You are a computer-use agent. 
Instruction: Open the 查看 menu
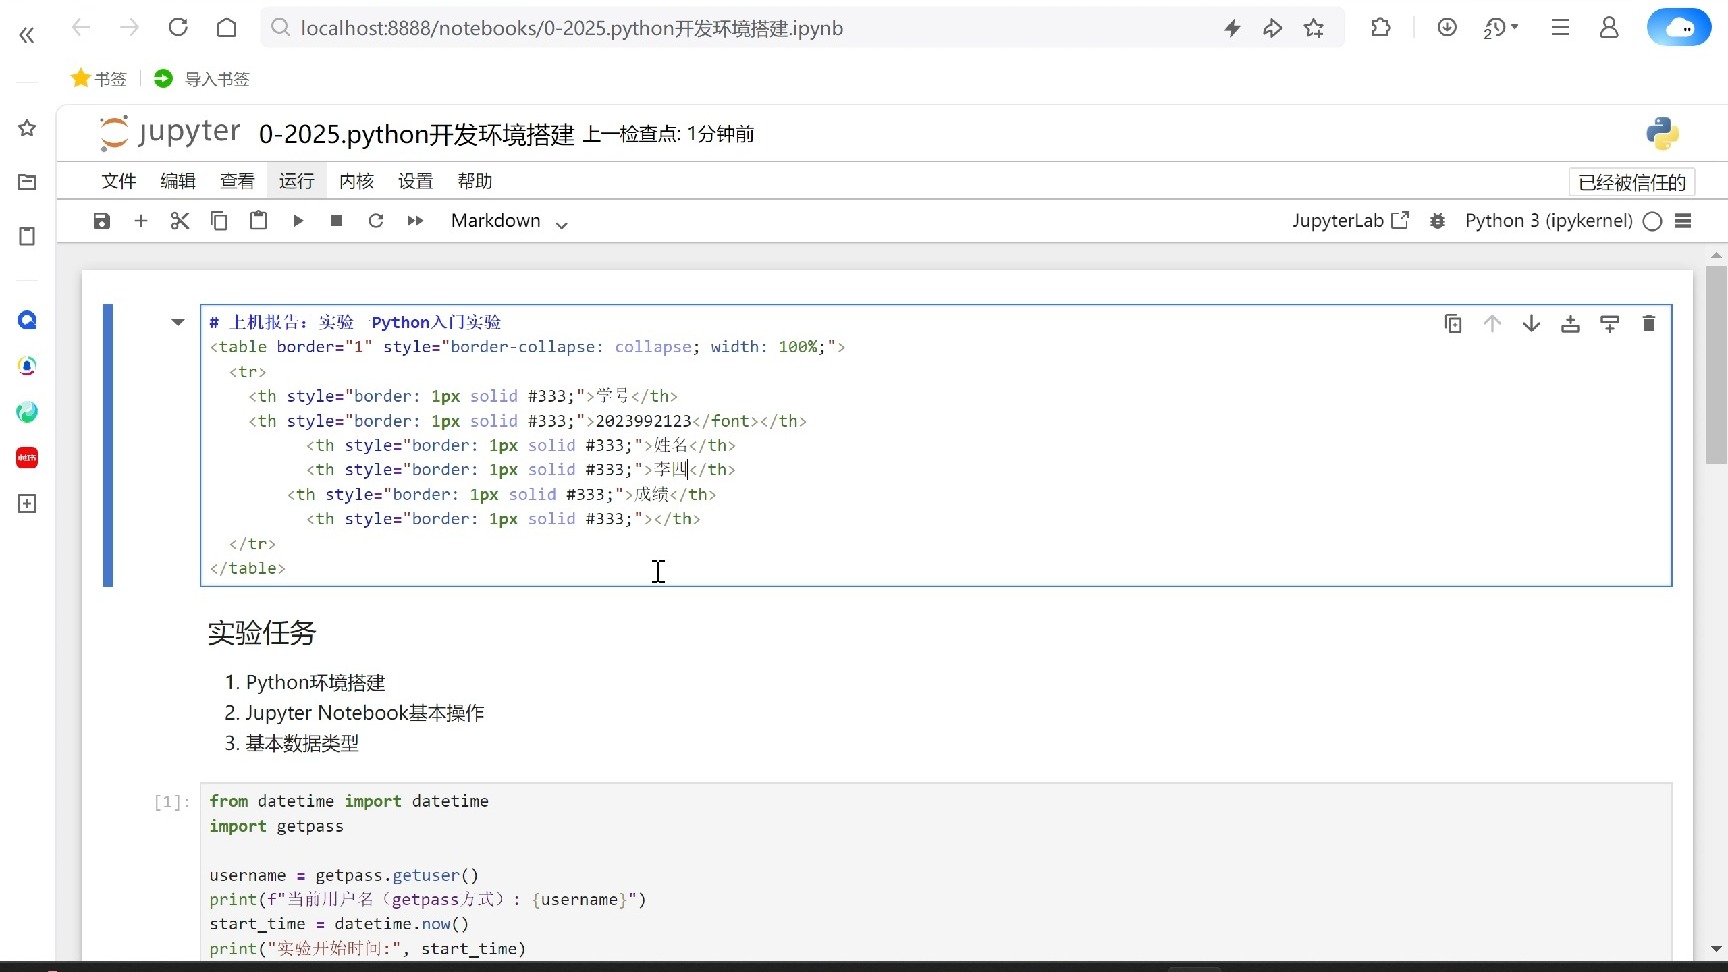point(237,181)
